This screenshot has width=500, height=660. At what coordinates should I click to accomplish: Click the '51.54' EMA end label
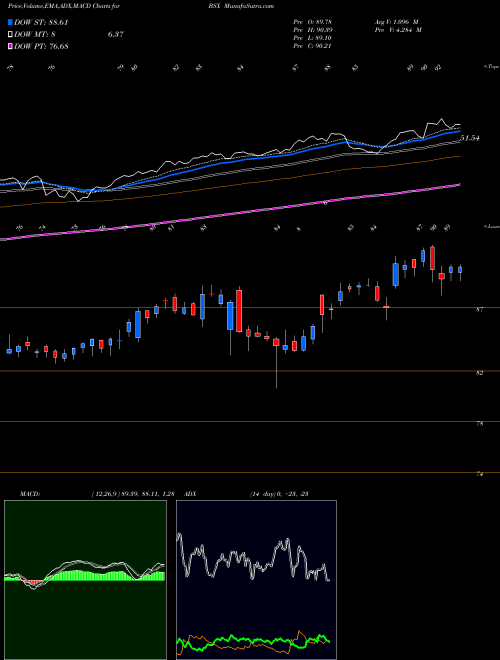[x=470, y=138]
